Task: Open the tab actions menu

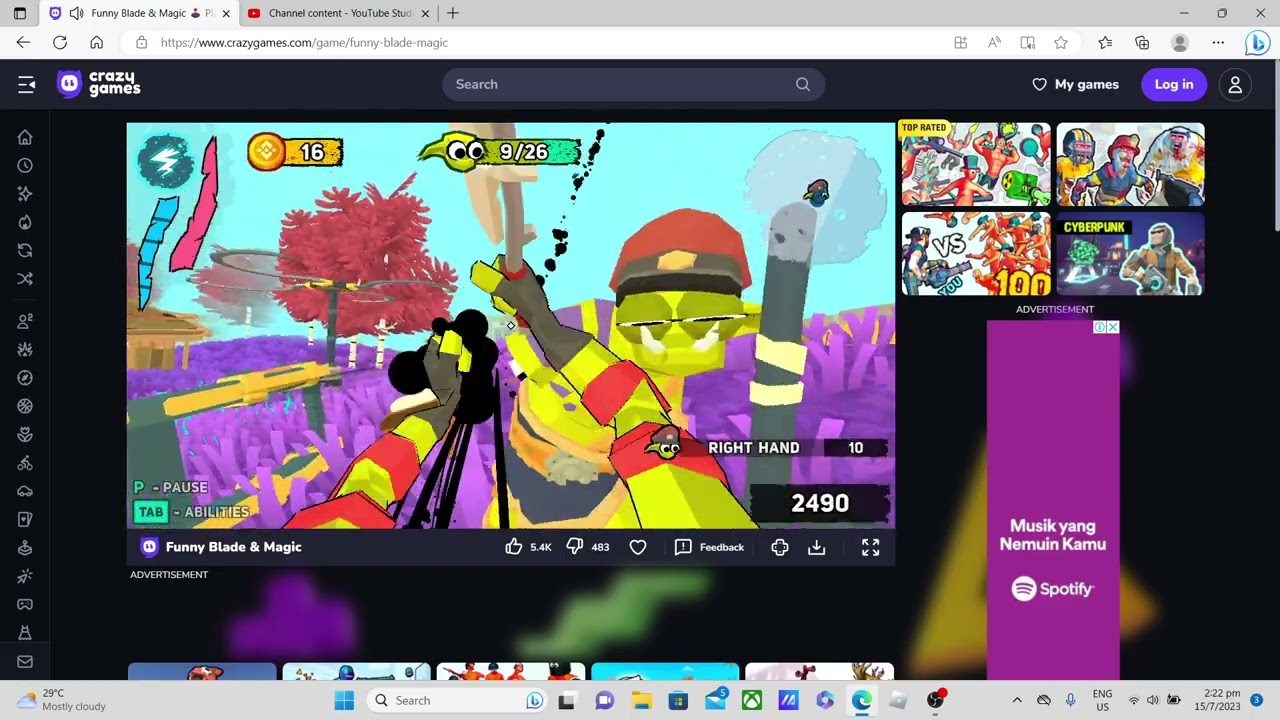Action: click(x=19, y=13)
